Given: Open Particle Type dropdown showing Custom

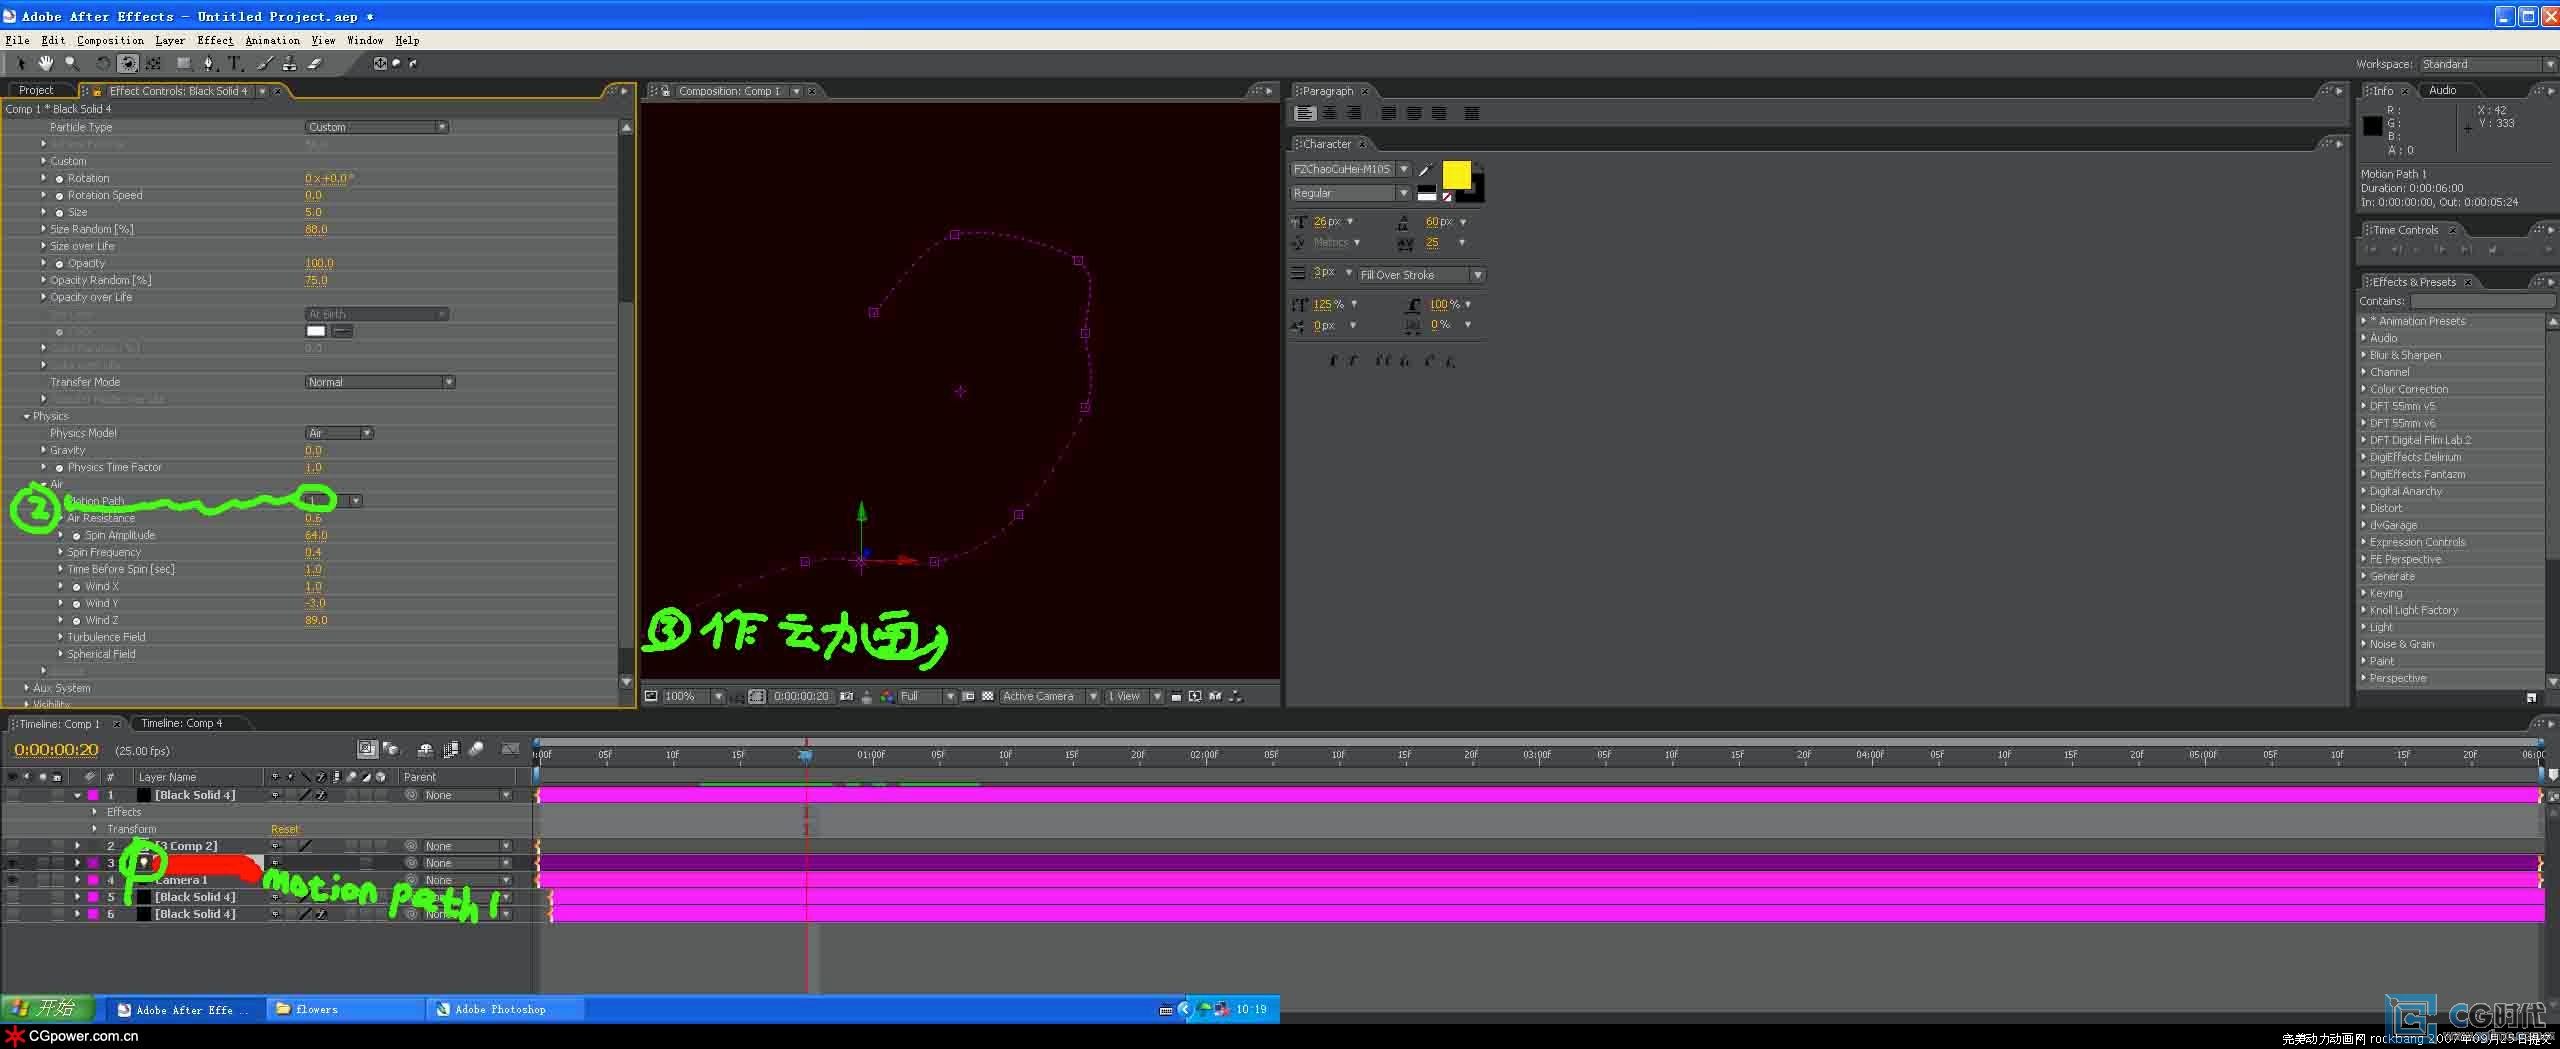Looking at the screenshot, I should pyautogui.click(x=376, y=127).
